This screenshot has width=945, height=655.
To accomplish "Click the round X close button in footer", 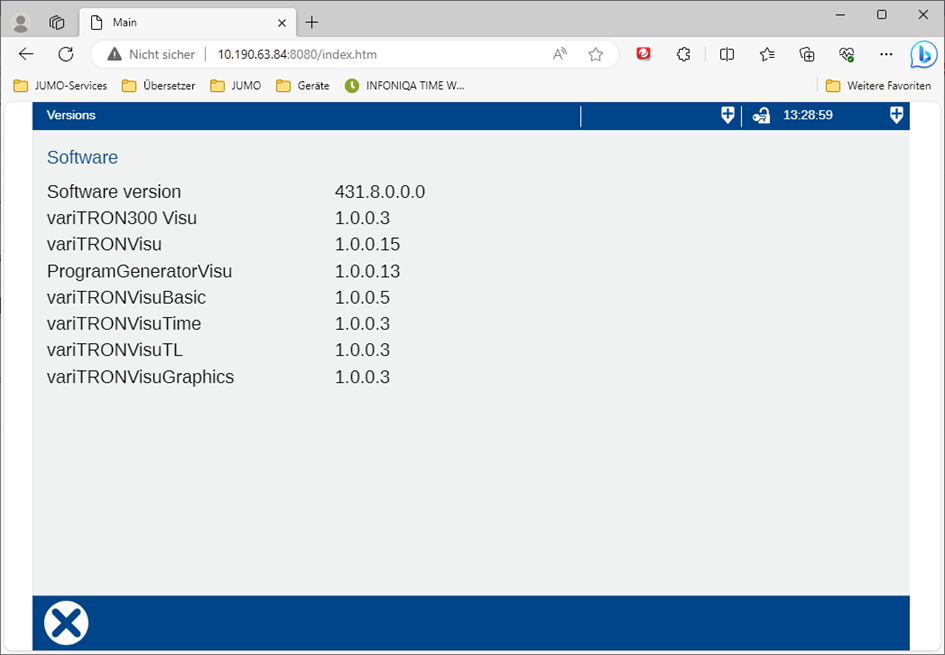I will [x=66, y=623].
